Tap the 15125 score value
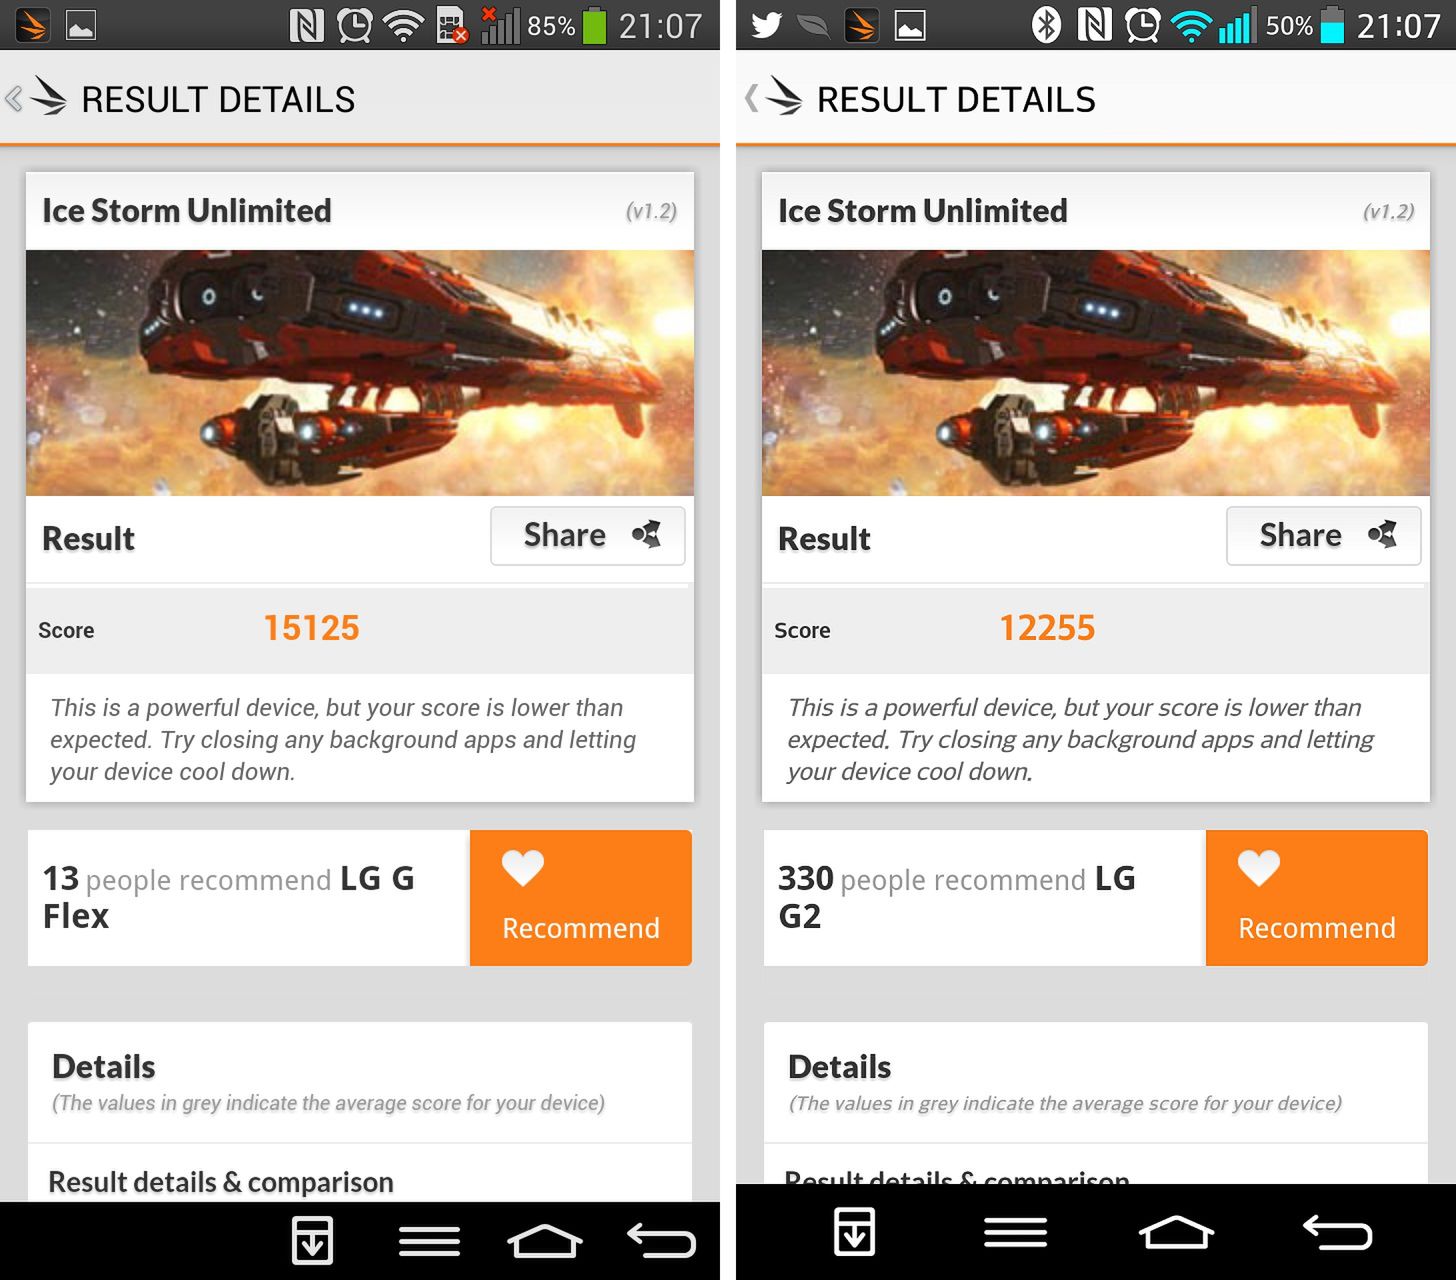This screenshot has height=1280, width=1456. click(311, 628)
